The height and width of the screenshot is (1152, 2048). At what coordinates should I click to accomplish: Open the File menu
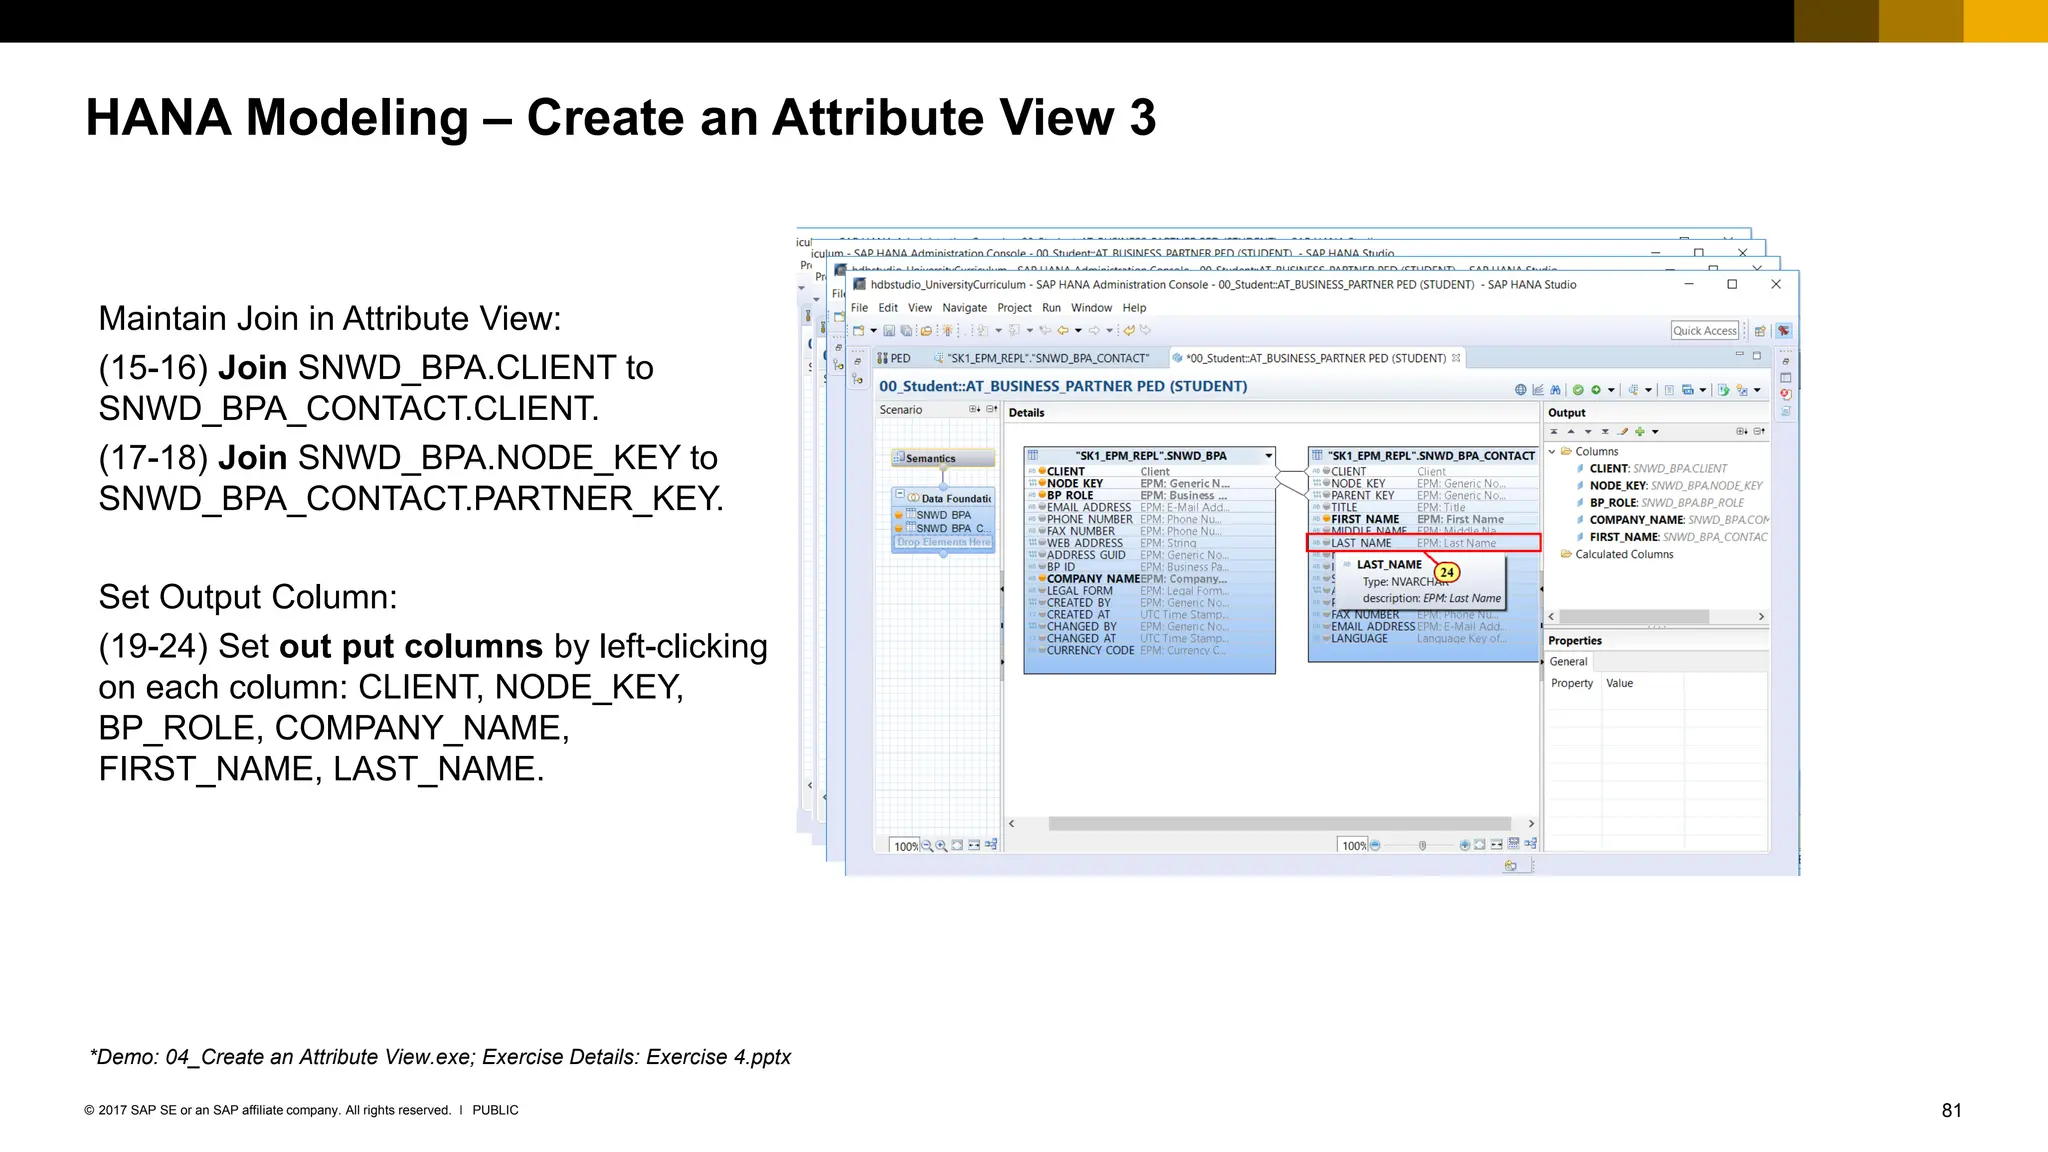click(859, 308)
